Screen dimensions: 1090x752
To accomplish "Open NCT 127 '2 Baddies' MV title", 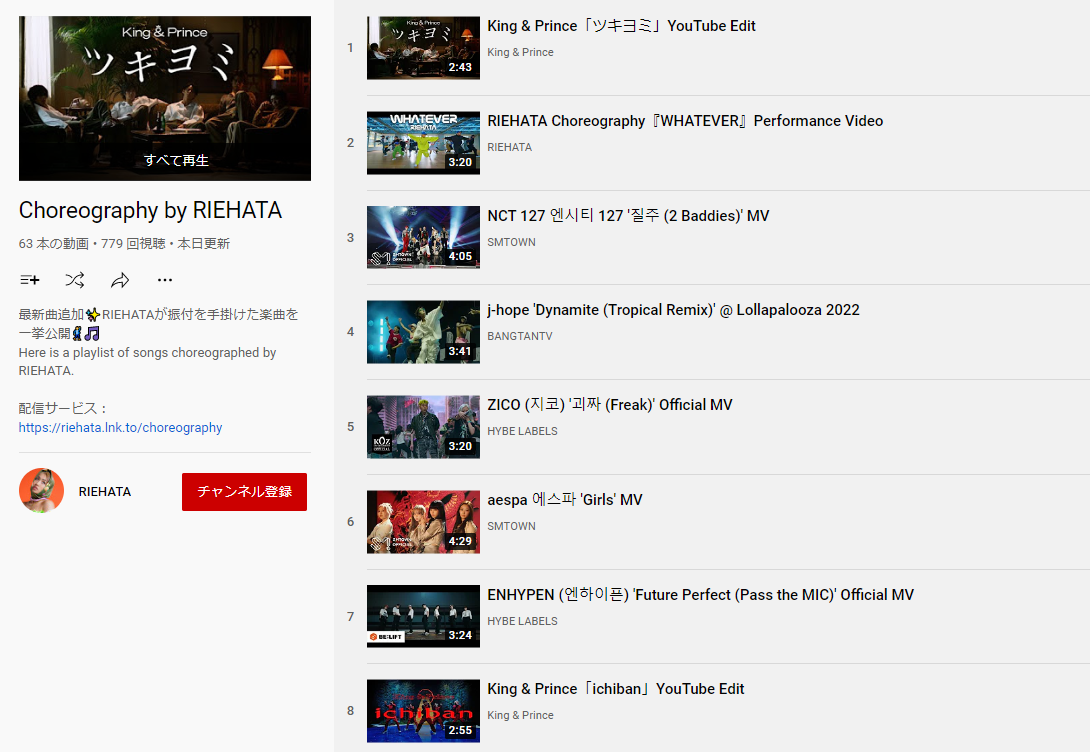I will [628, 215].
